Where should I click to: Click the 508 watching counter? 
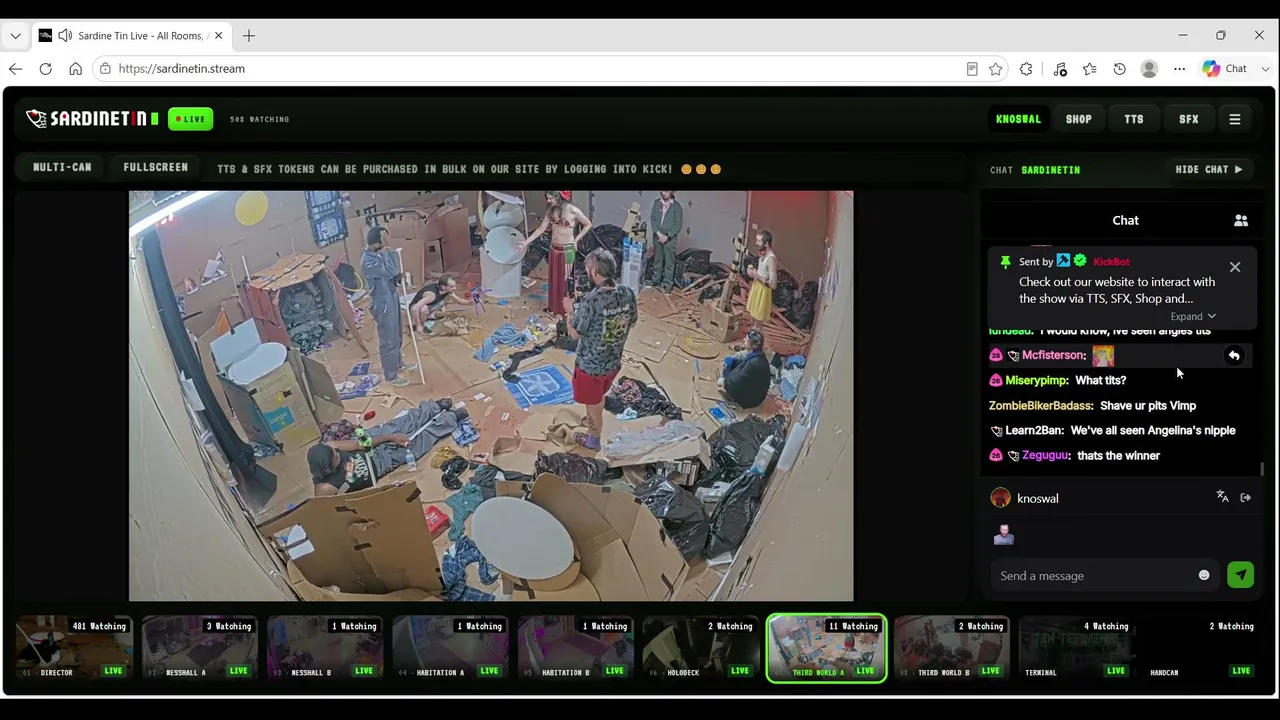259,119
